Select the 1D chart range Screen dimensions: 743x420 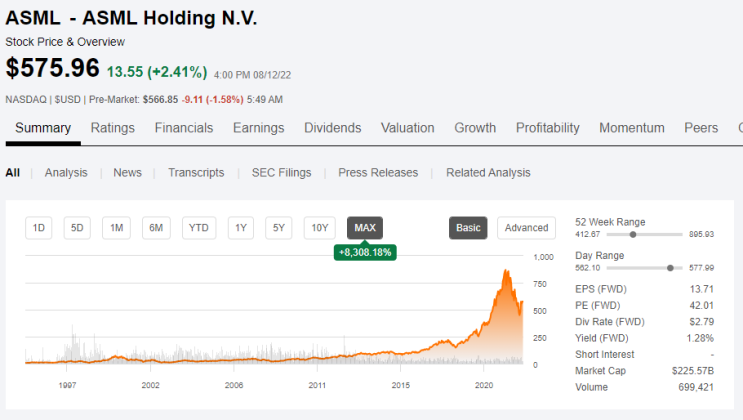coord(38,228)
